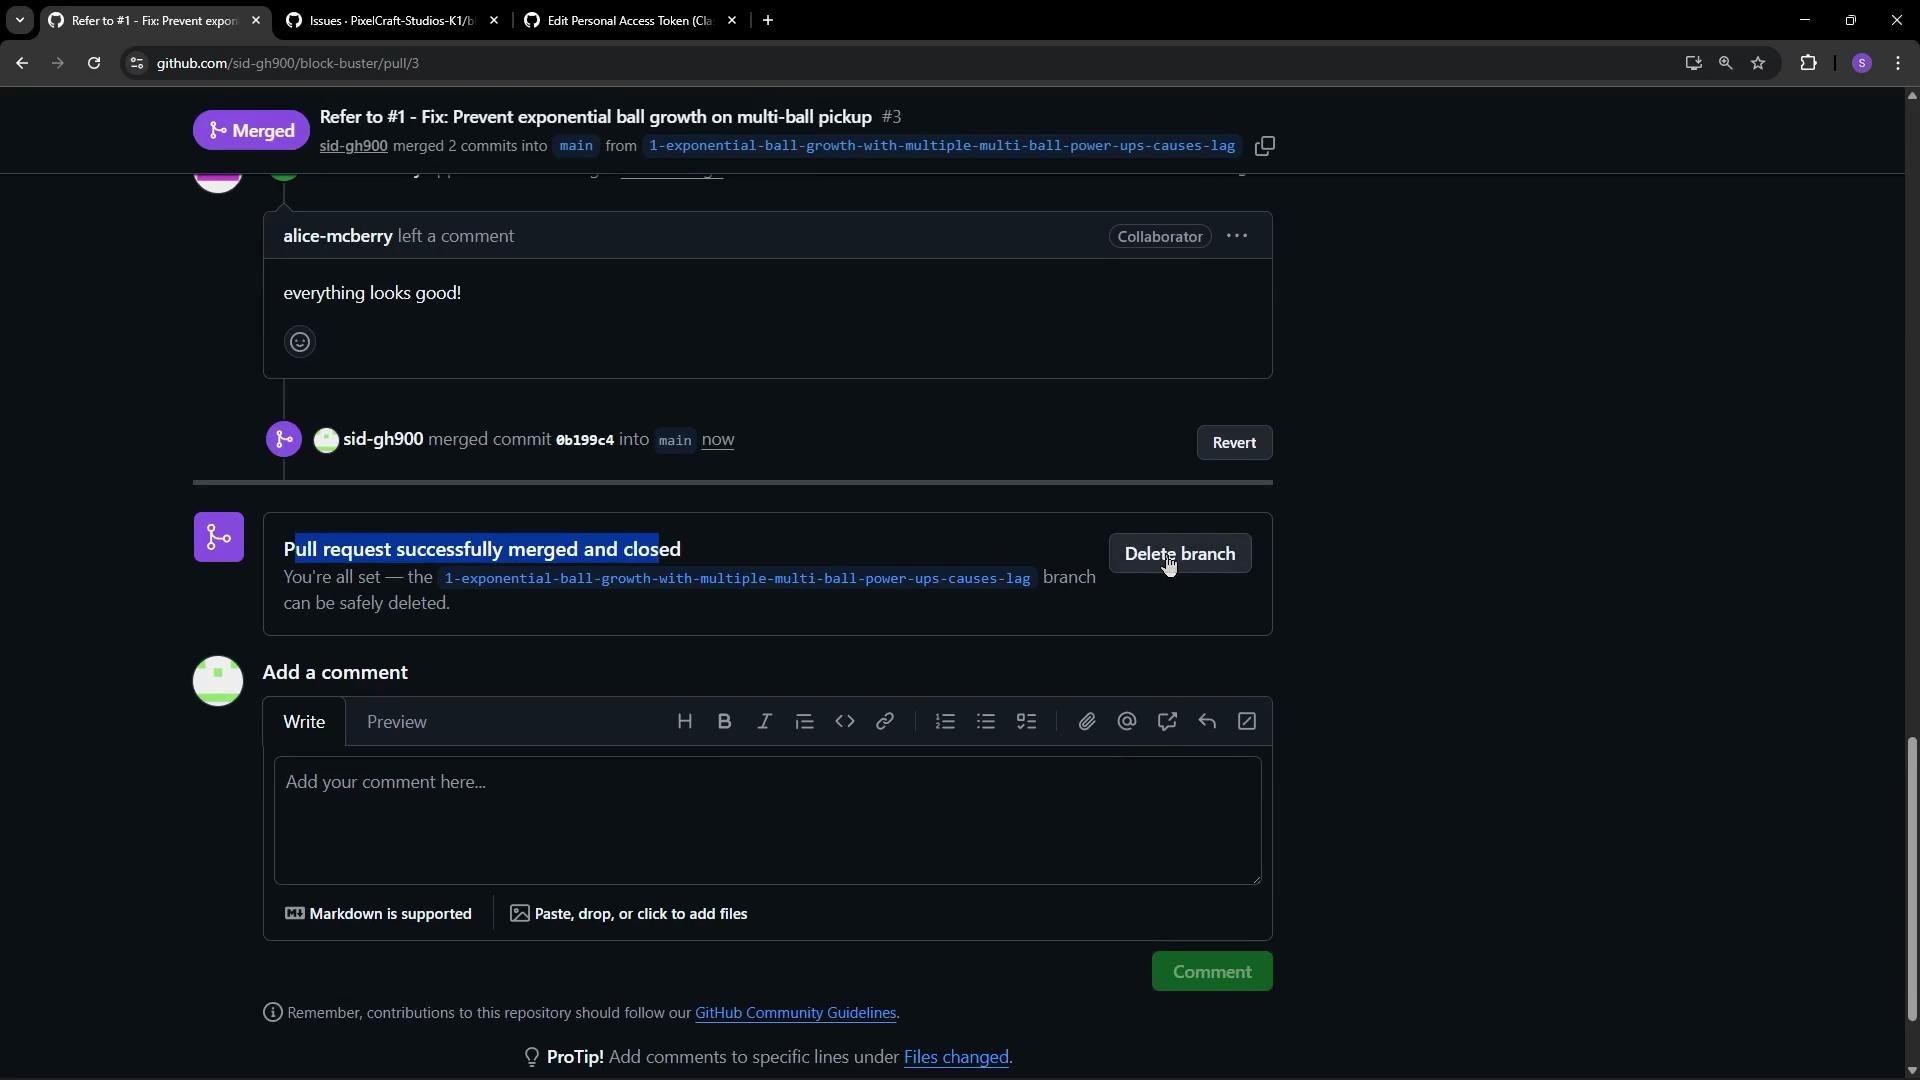The height and width of the screenshot is (1080, 1920).
Task: Open commit 0b199c4 link
Action: coord(585,440)
